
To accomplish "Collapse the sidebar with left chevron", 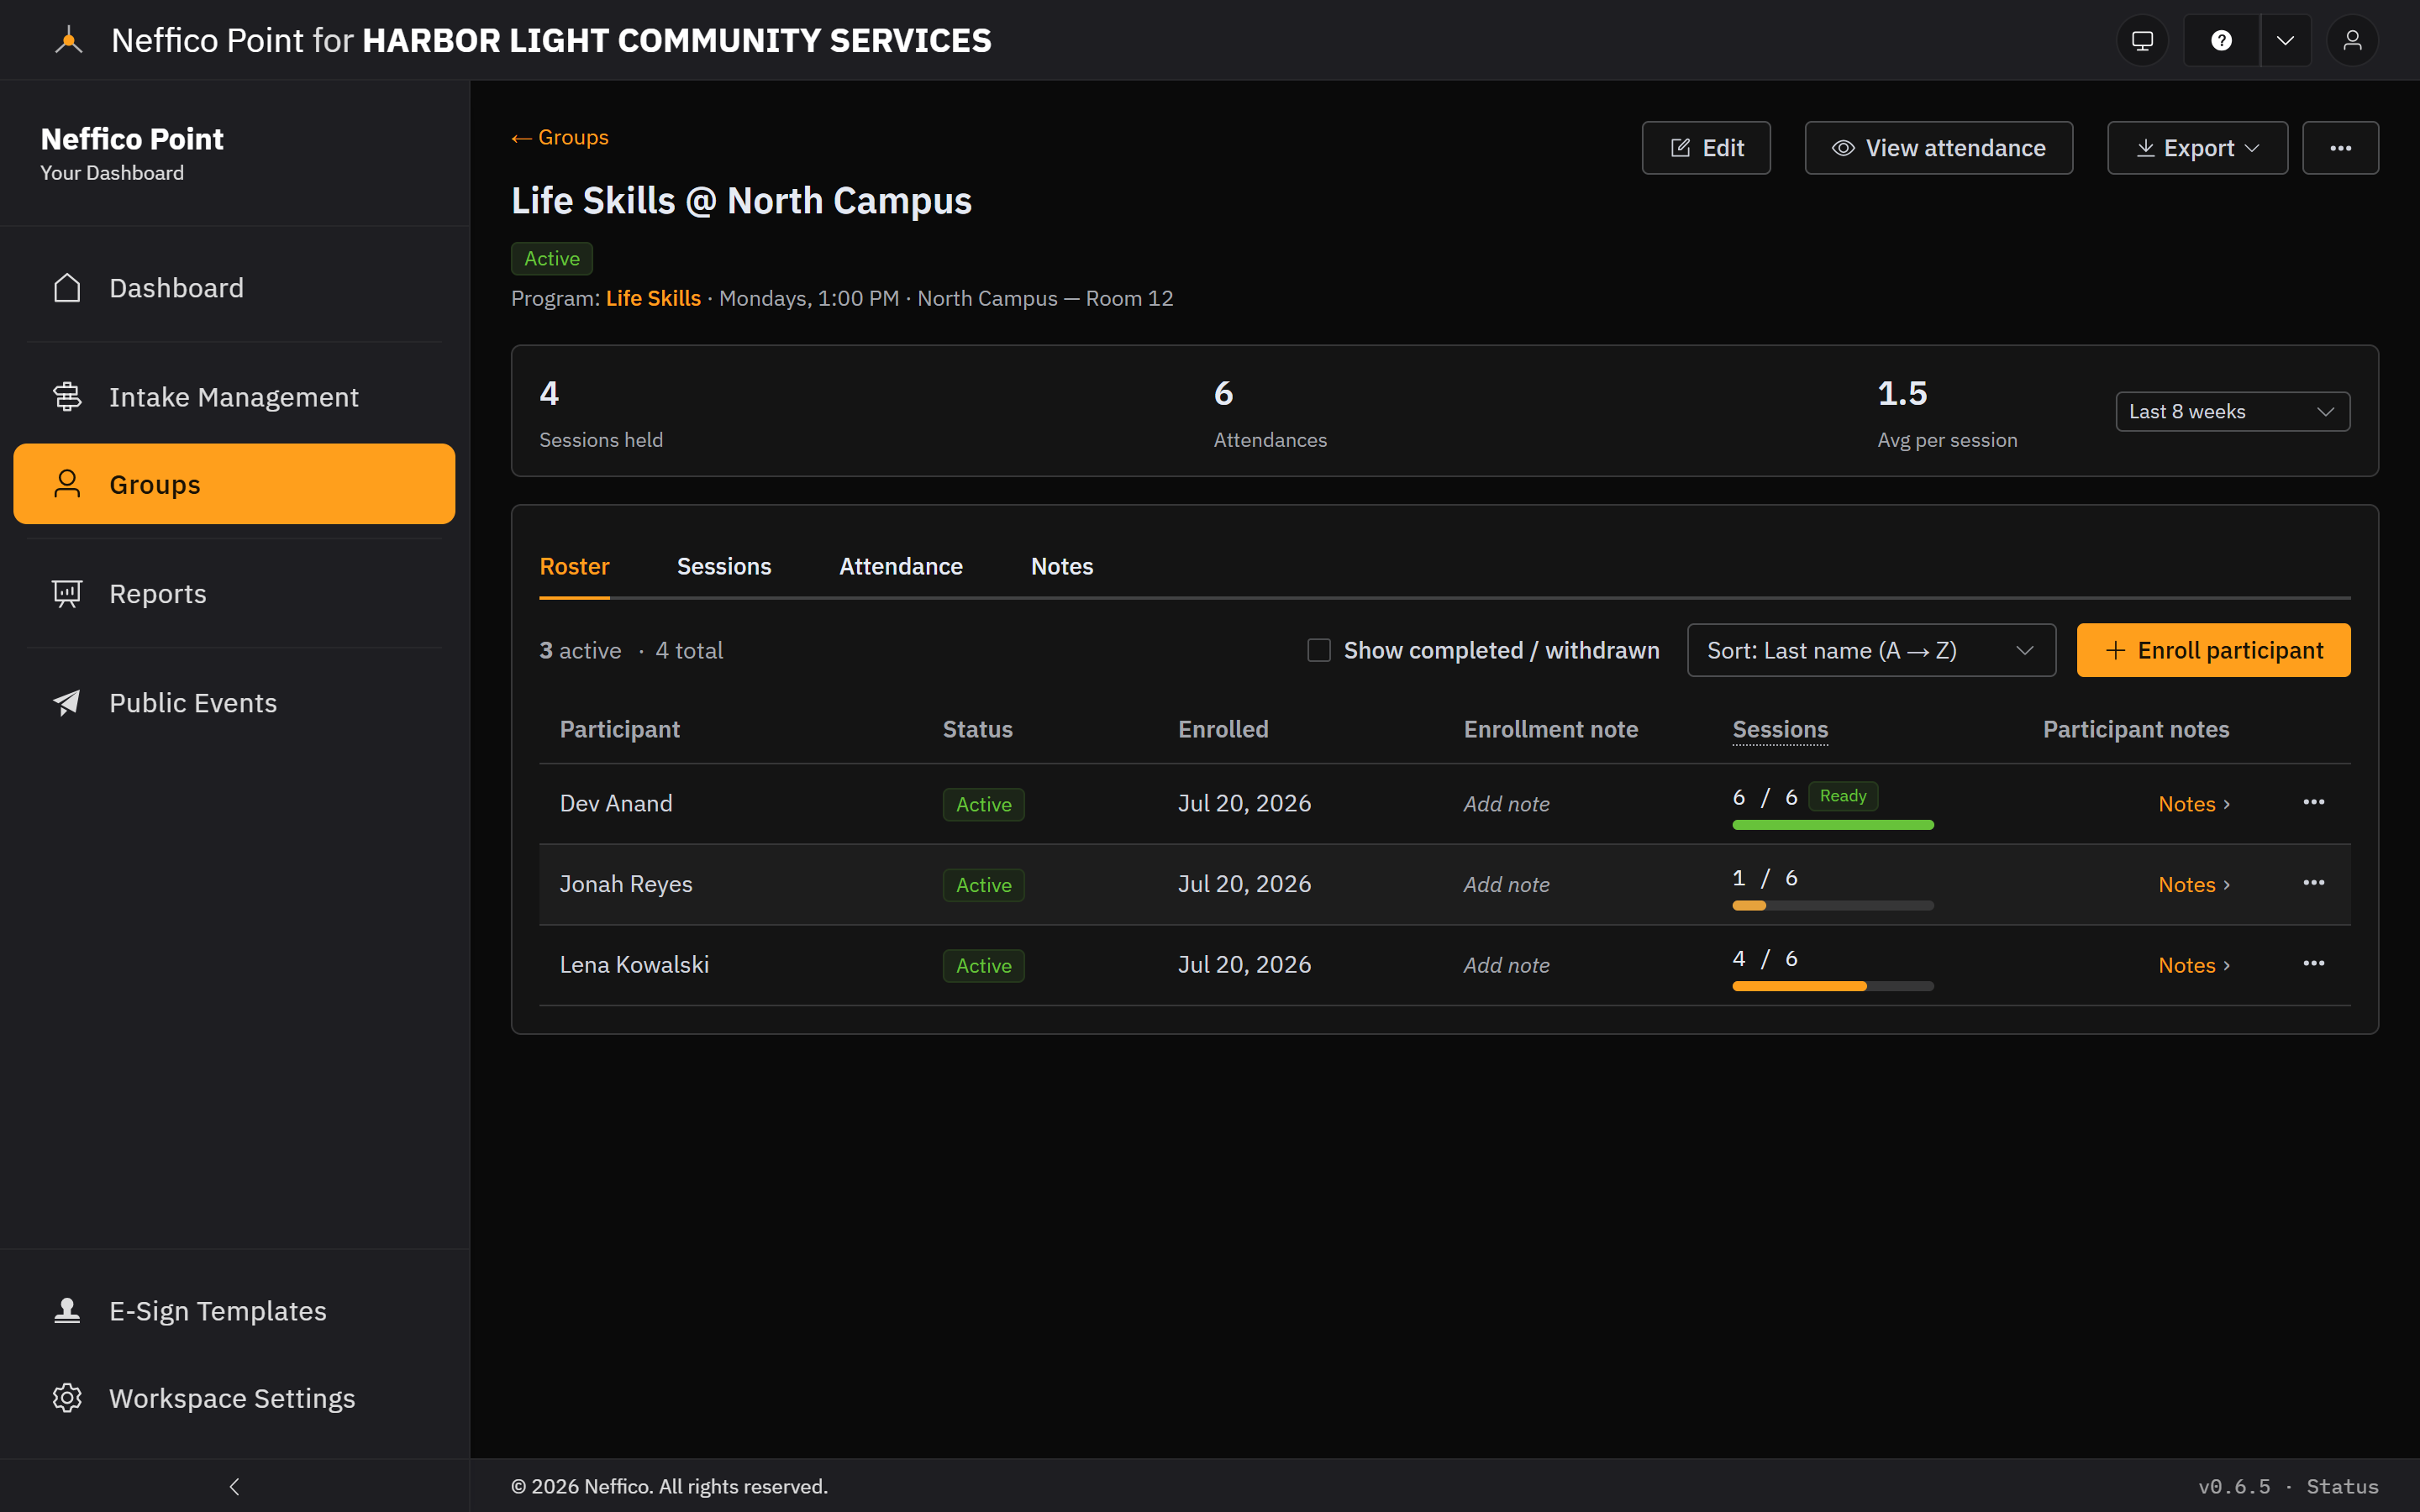I will click(234, 1486).
